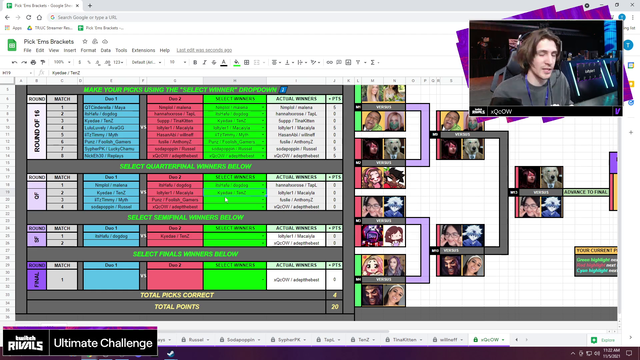The width and height of the screenshot is (640, 360).
Task: Insert comment using toolbar icon
Action: tap(339, 62)
